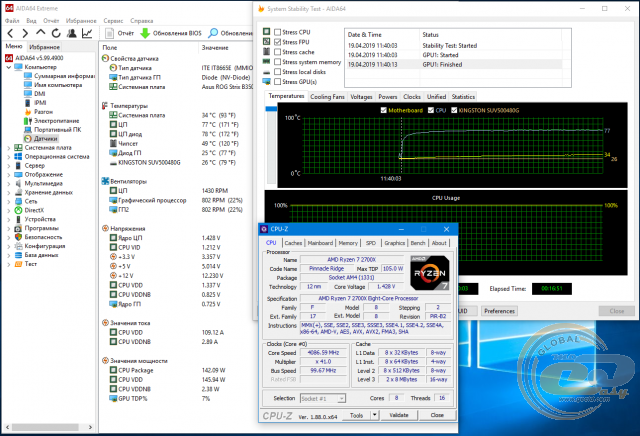
Task: Expand the Сервер tree node
Action: click(9, 166)
